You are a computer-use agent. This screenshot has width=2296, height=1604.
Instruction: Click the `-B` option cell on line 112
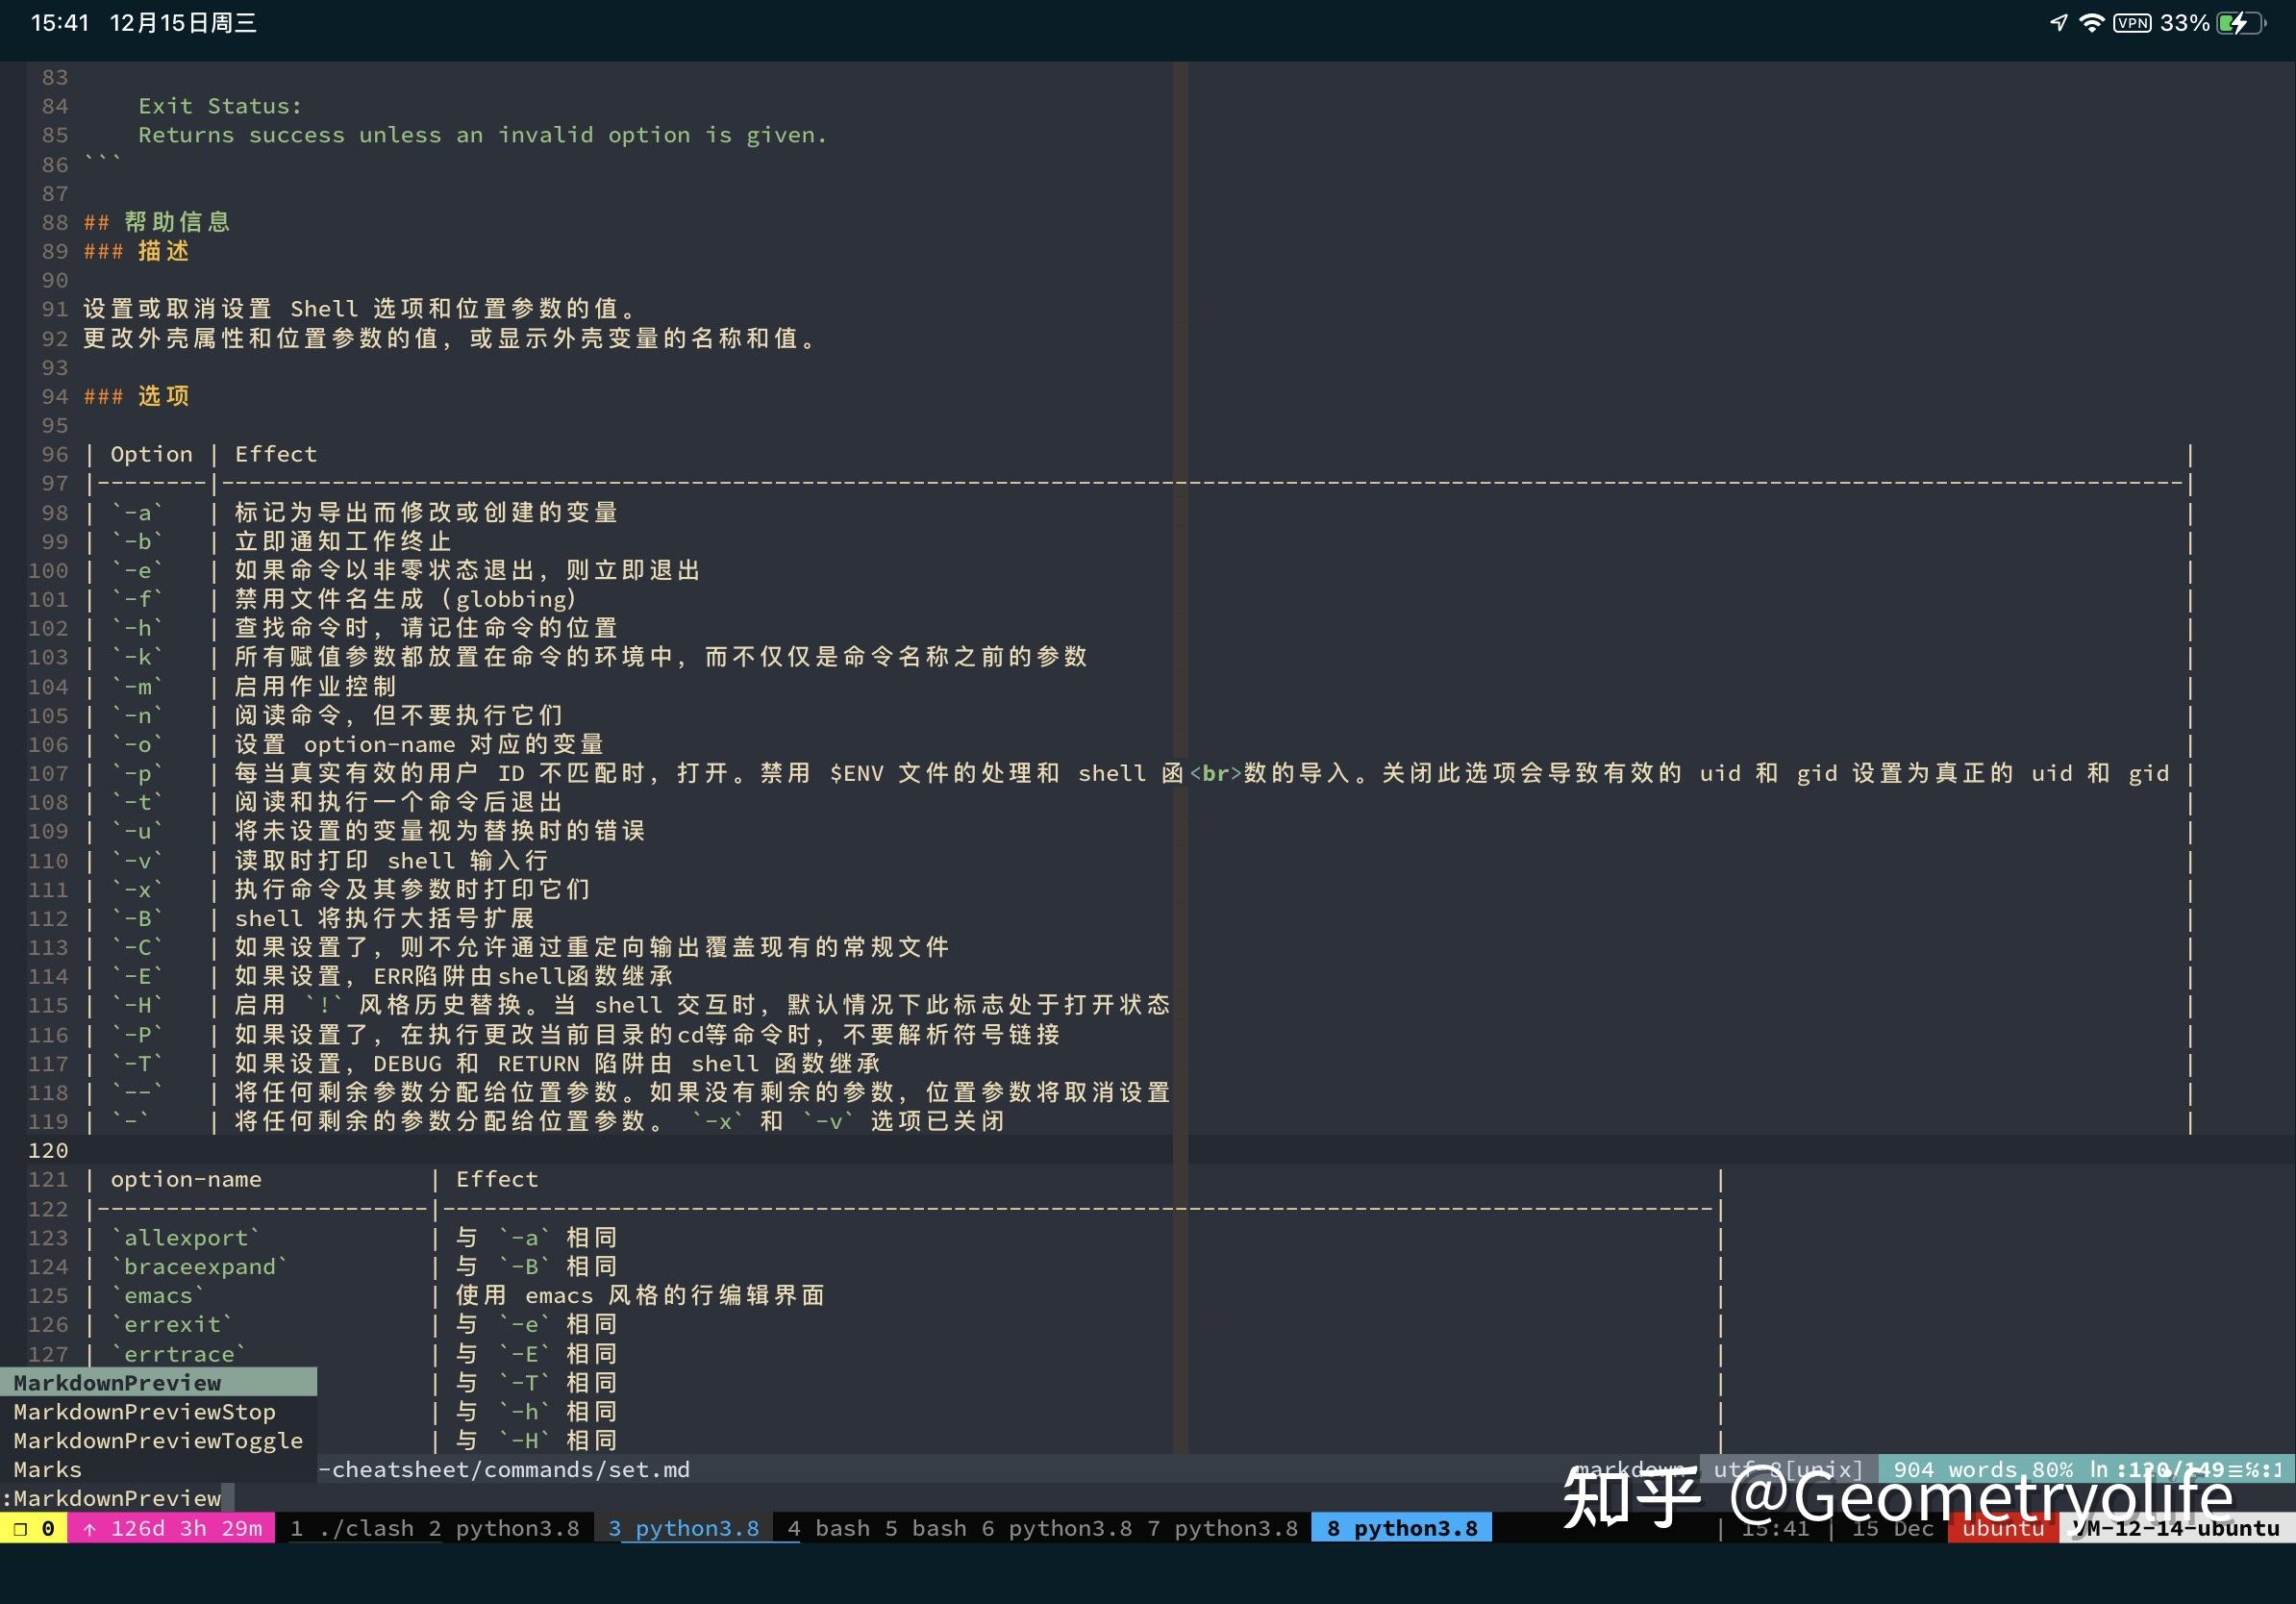(x=138, y=918)
